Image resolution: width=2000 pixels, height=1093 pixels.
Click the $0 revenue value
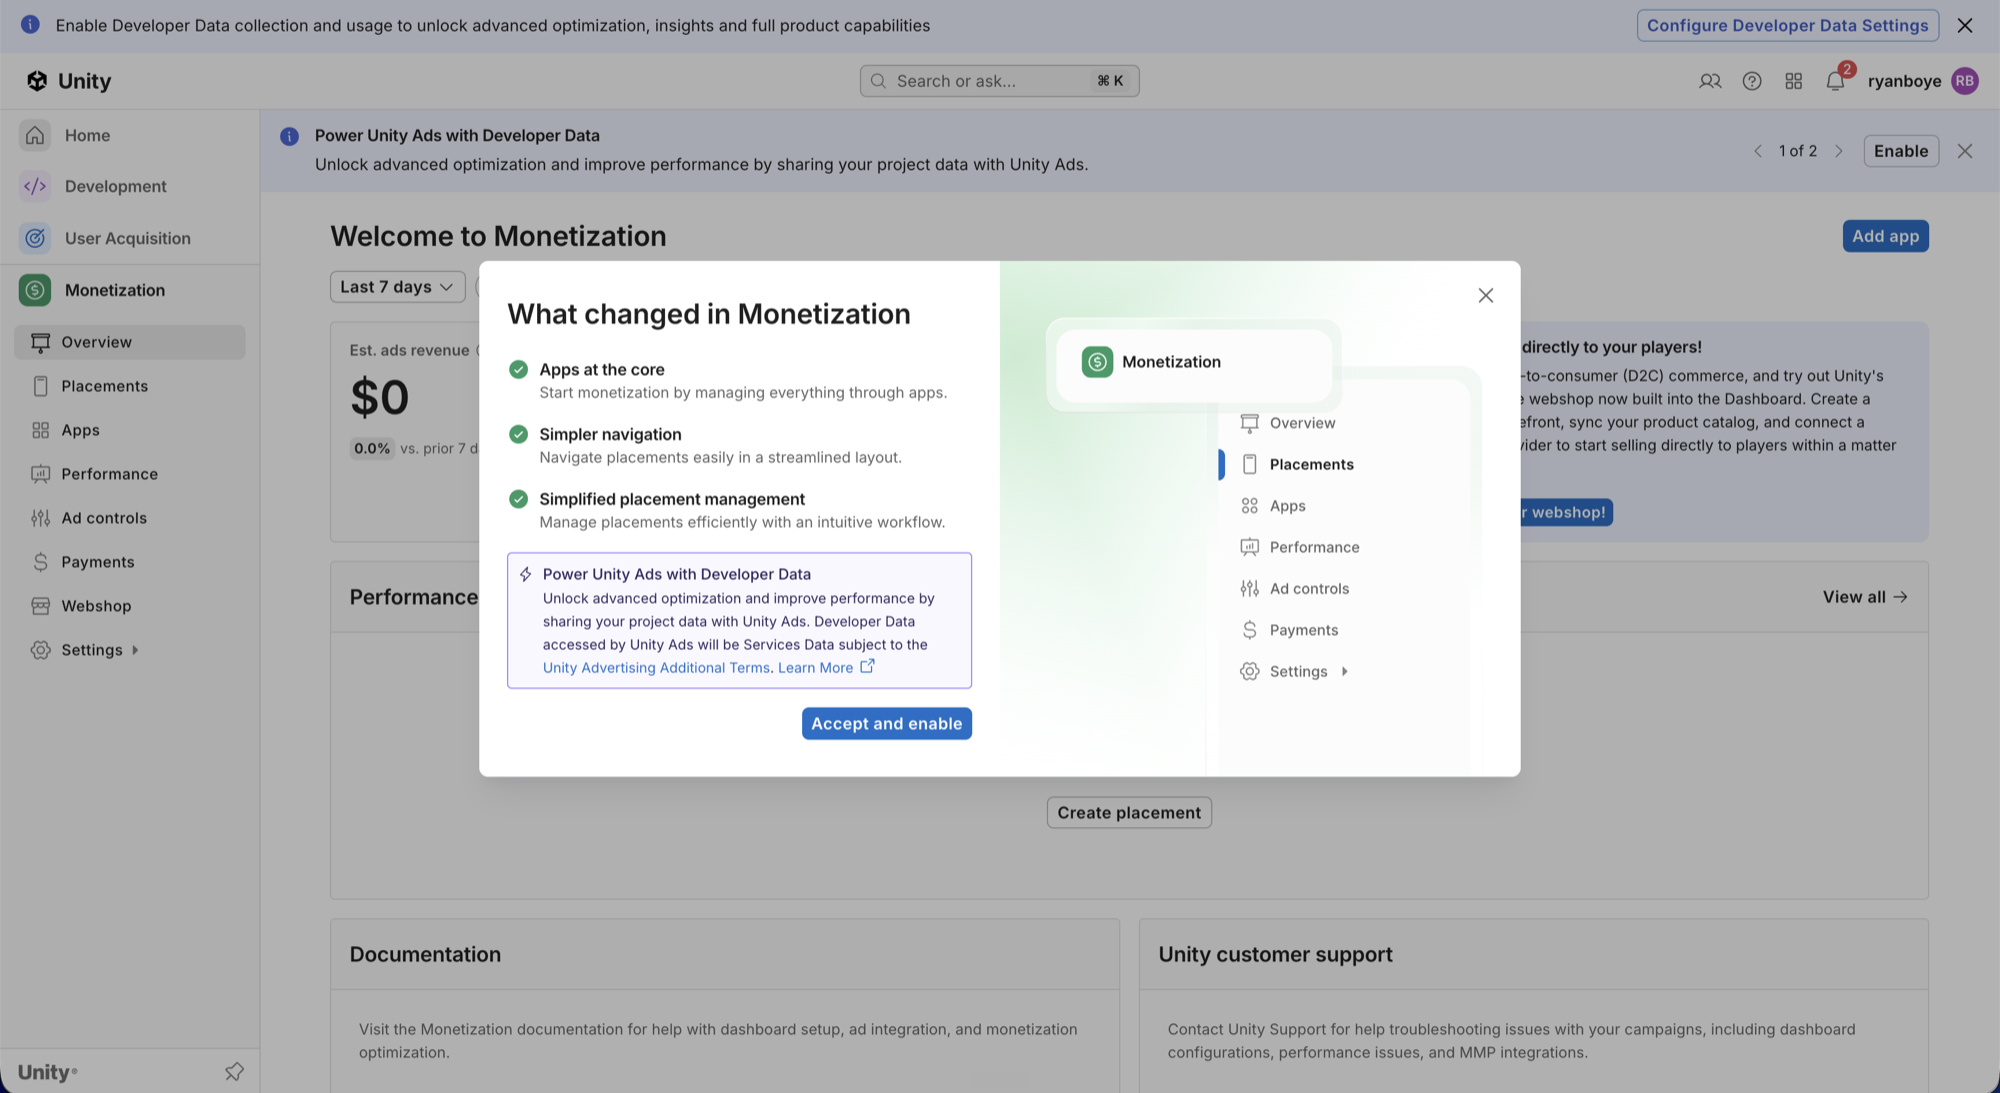[x=379, y=397]
